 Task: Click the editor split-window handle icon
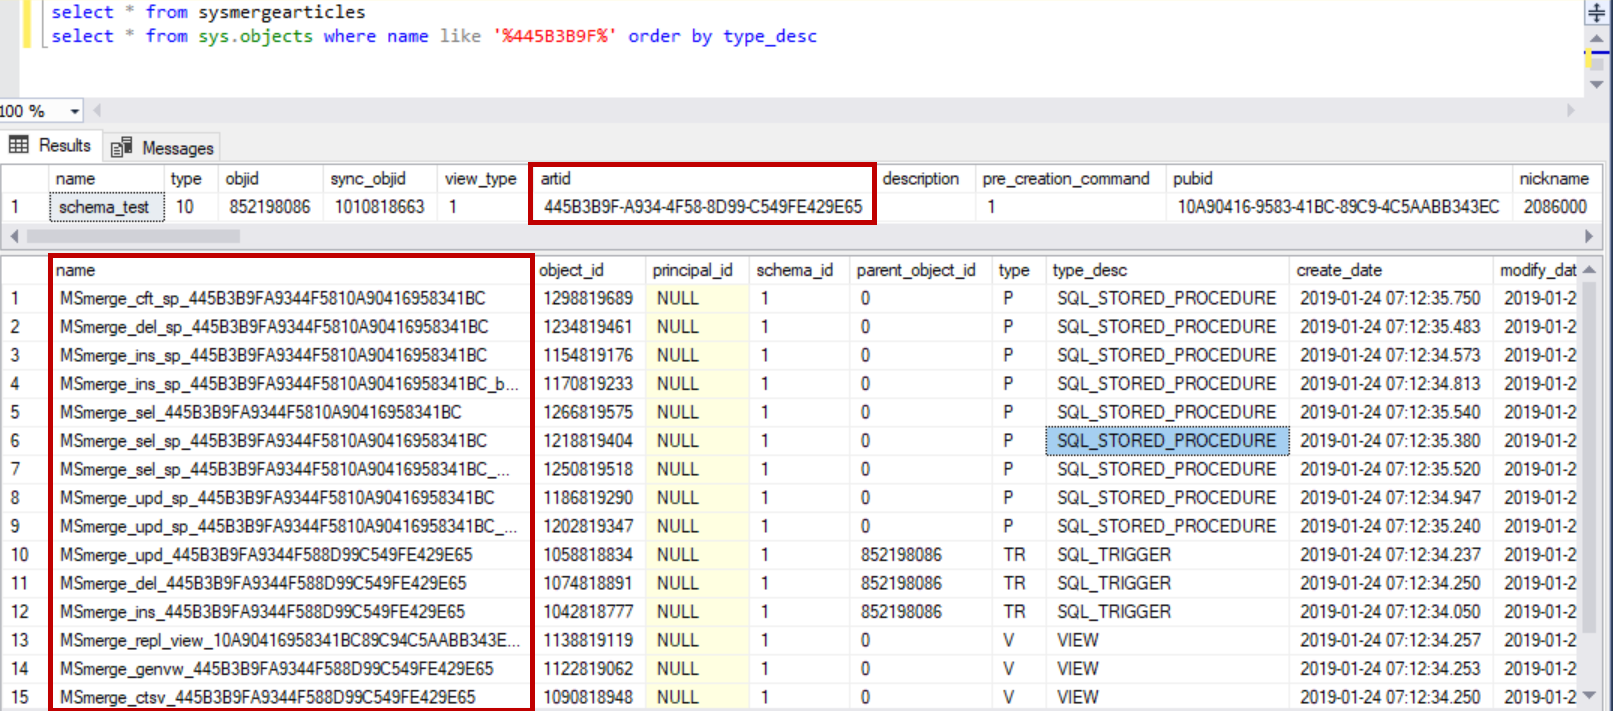(x=1596, y=13)
